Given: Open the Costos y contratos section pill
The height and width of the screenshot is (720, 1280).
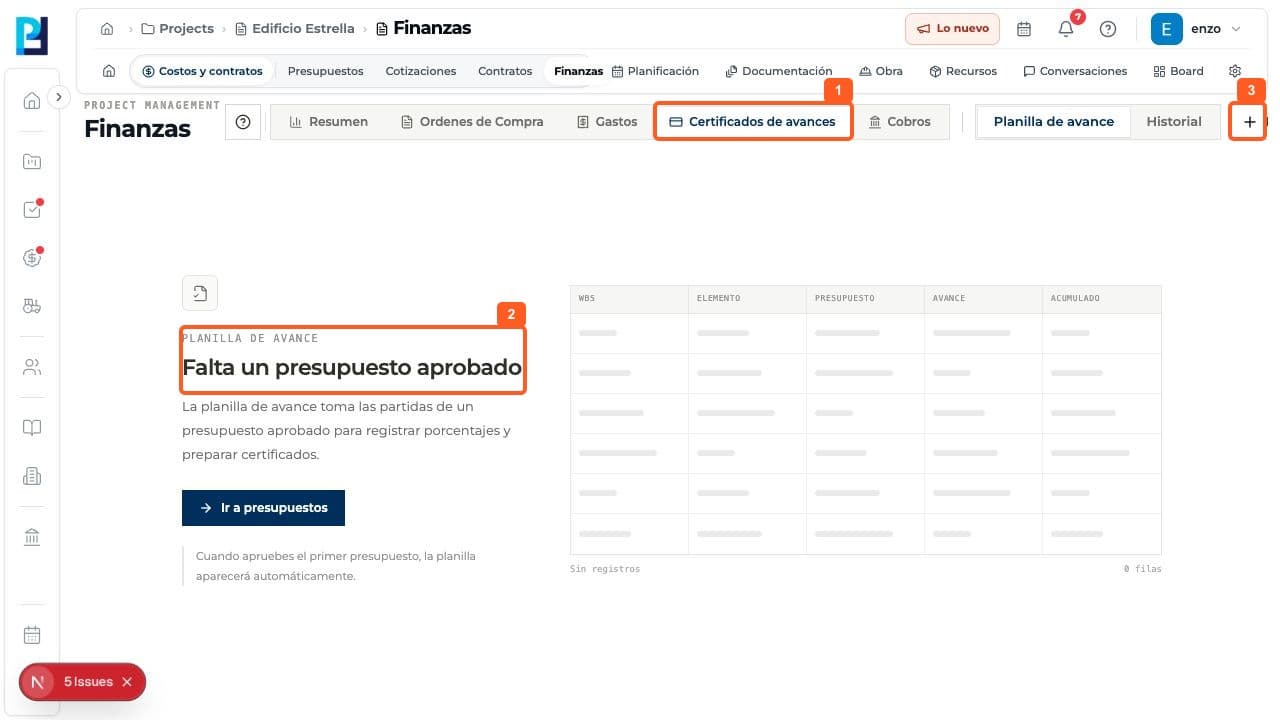Looking at the screenshot, I should click(x=203, y=71).
